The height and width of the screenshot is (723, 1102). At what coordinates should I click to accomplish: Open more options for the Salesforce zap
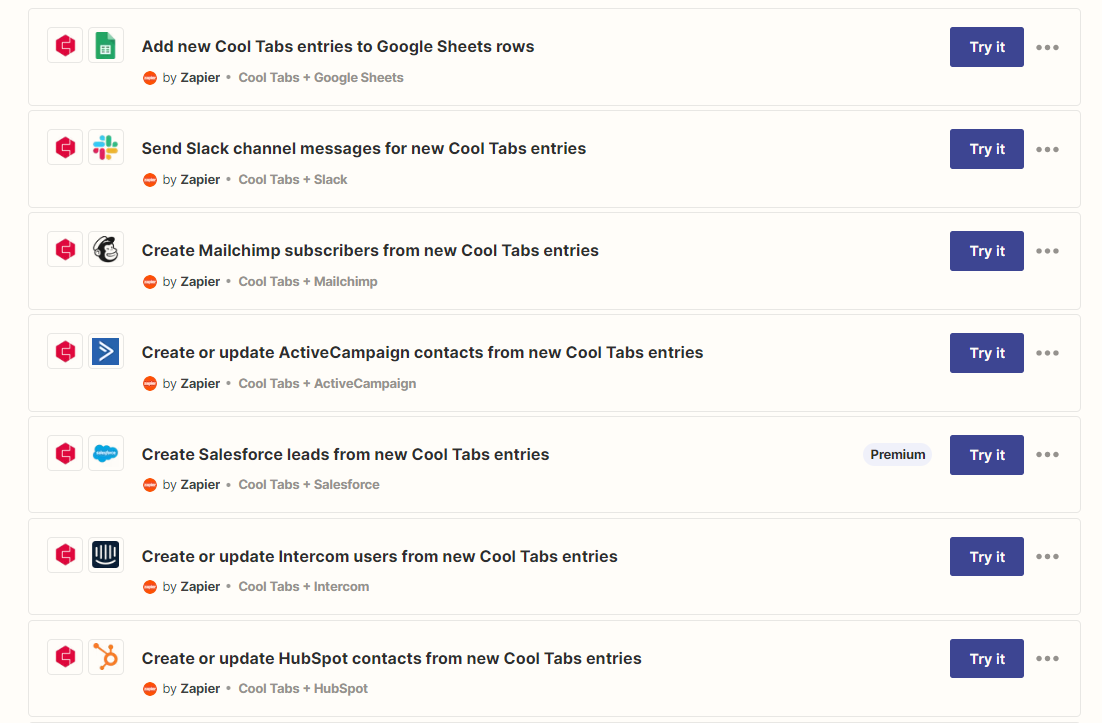(1047, 455)
